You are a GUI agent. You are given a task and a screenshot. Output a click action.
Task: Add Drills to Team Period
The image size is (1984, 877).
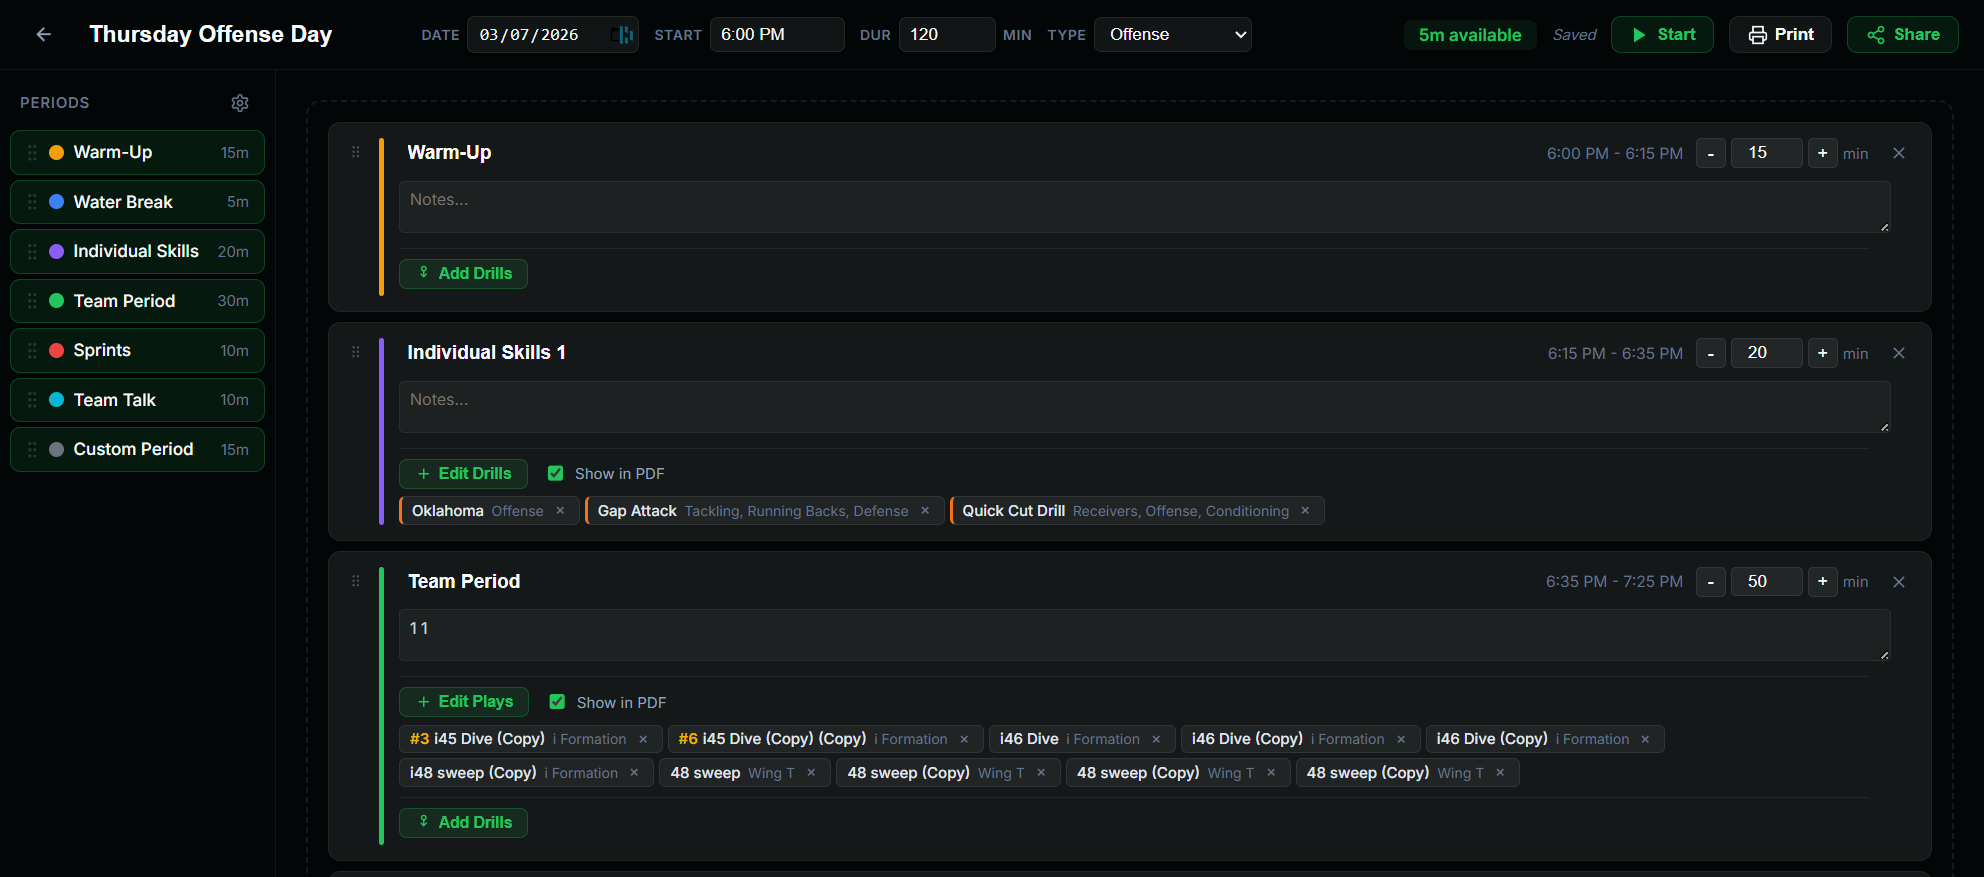(463, 822)
